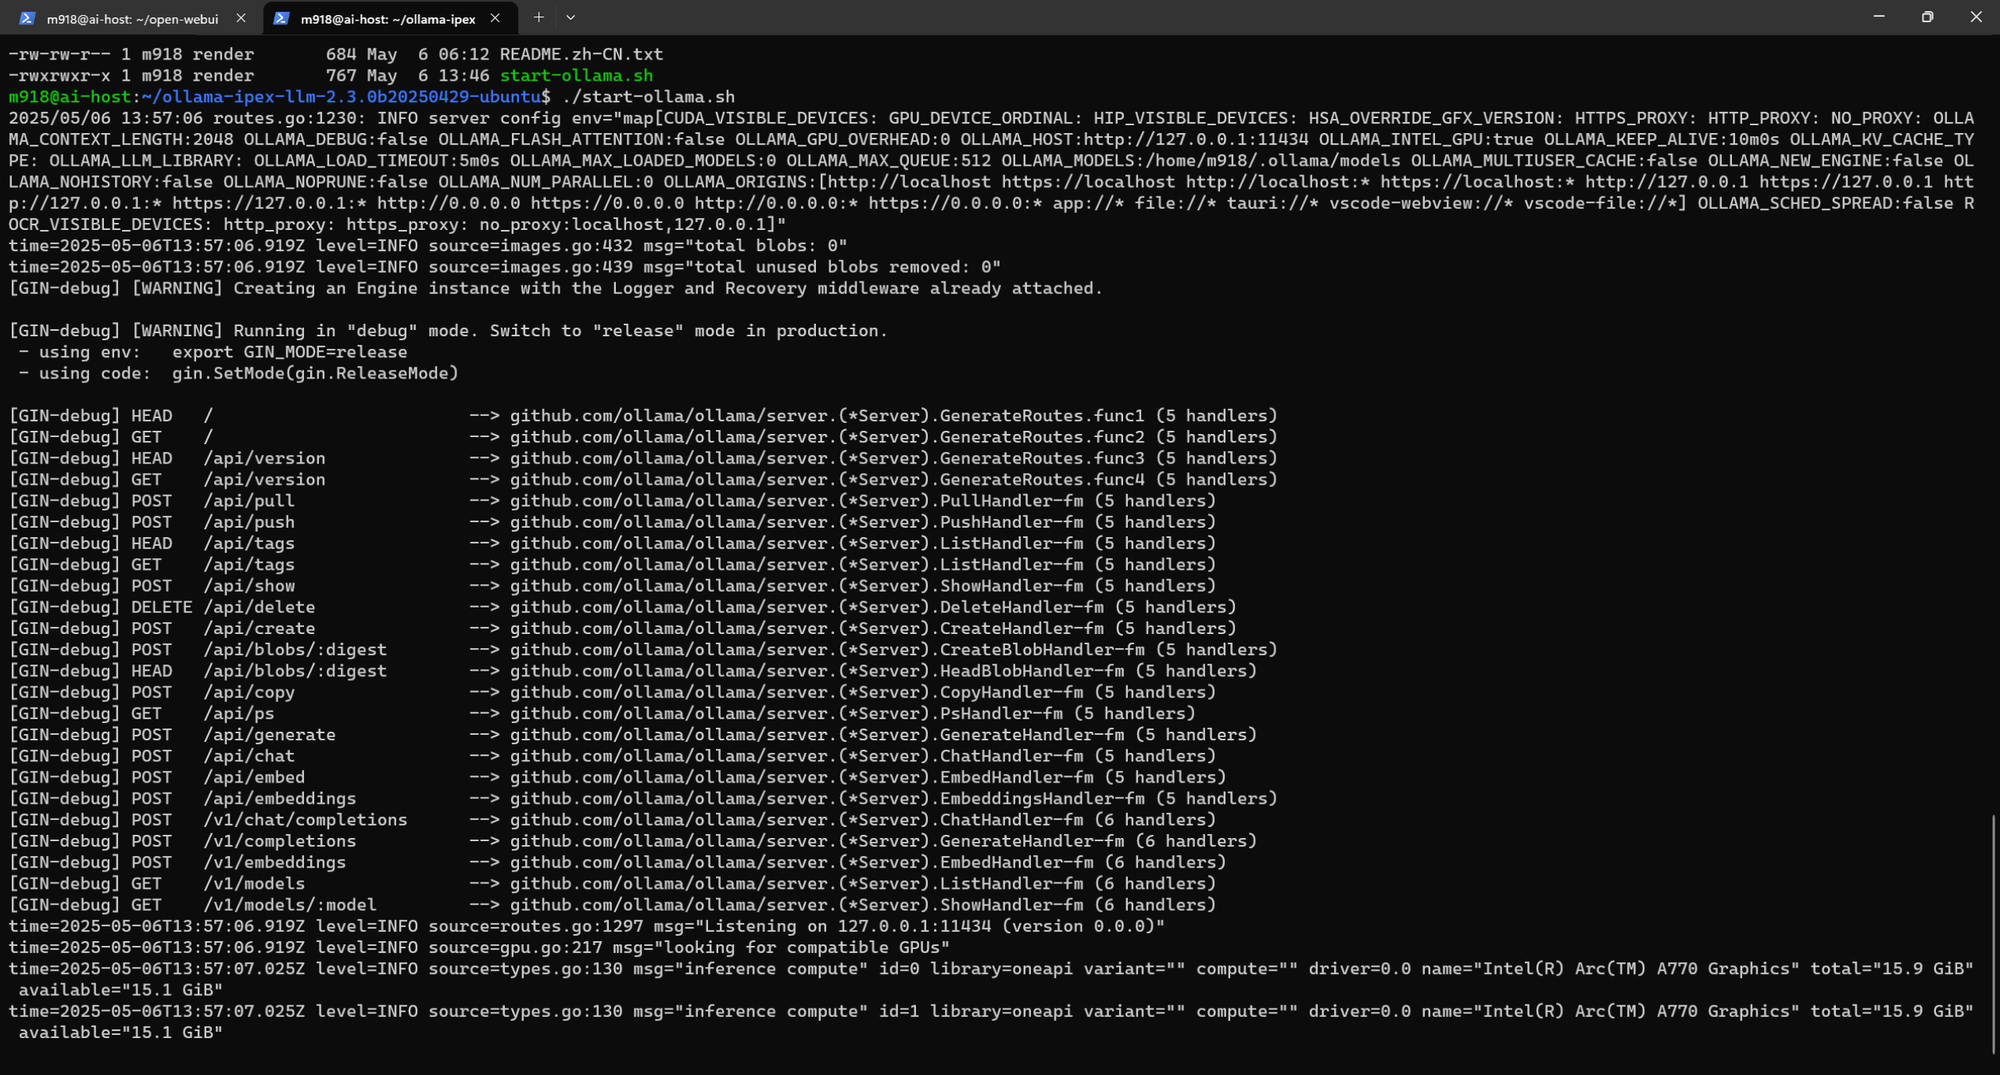This screenshot has height=1075, width=2000.
Task: Click the ./start-ollama.sh command text
Action: [x=648, y=97]
